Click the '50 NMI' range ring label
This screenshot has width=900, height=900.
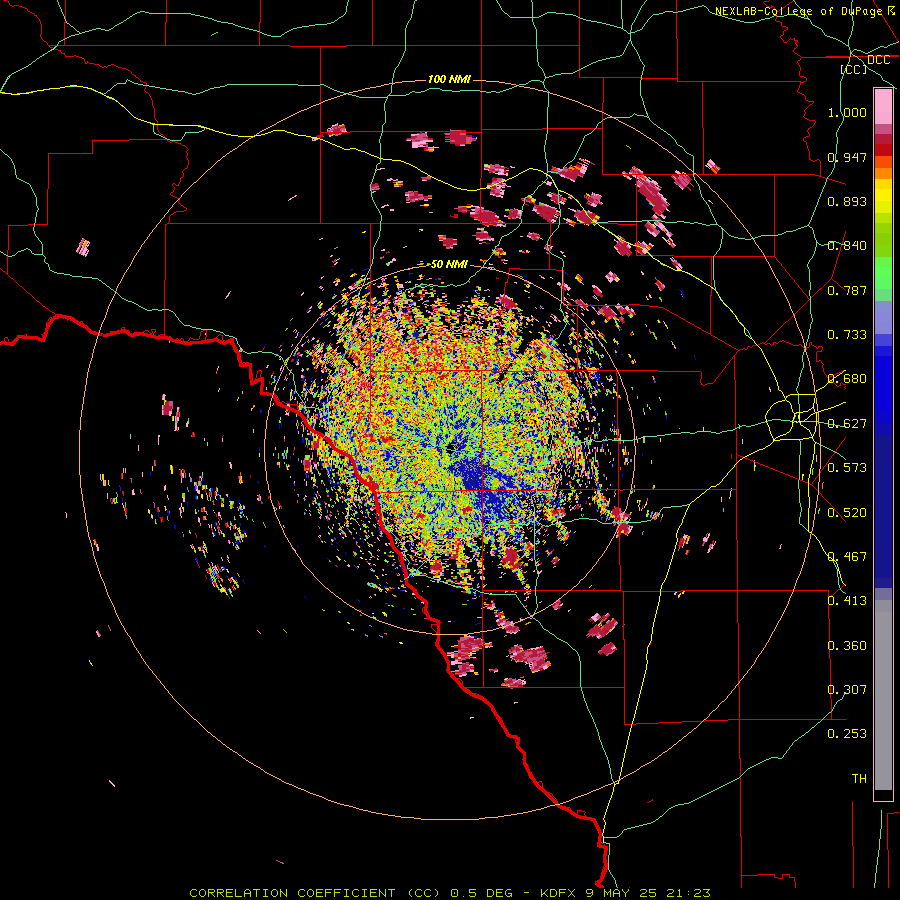point(449,264)
